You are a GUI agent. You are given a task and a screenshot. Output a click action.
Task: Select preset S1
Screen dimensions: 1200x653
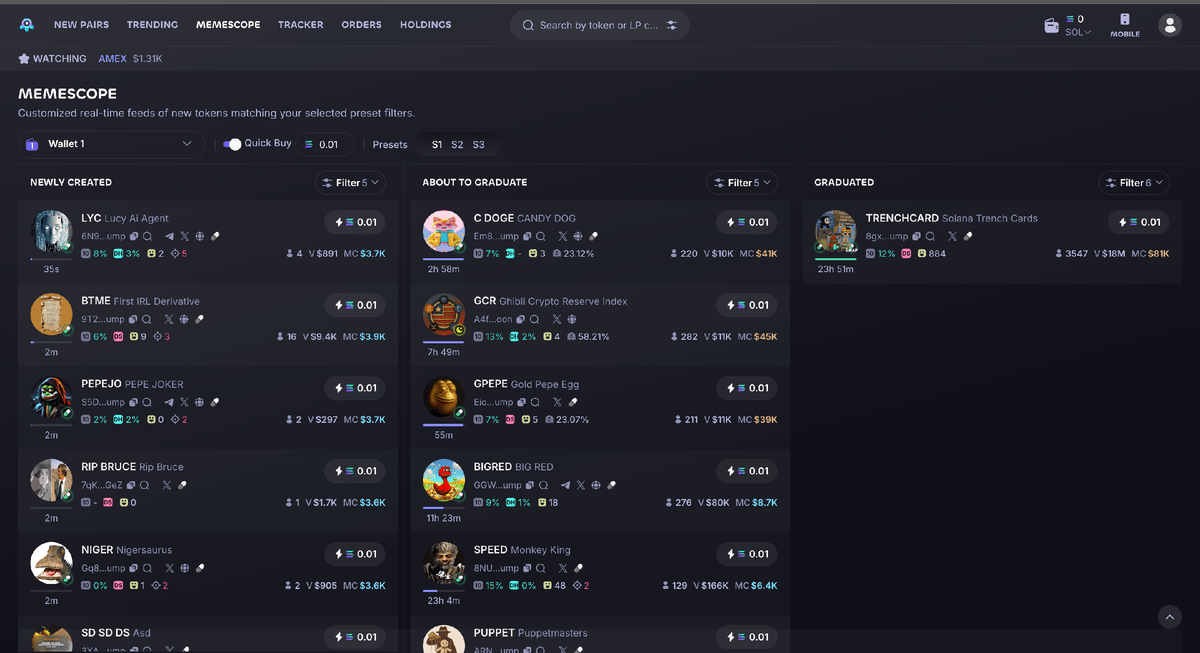pyautogui.click(x=437, y=145)
